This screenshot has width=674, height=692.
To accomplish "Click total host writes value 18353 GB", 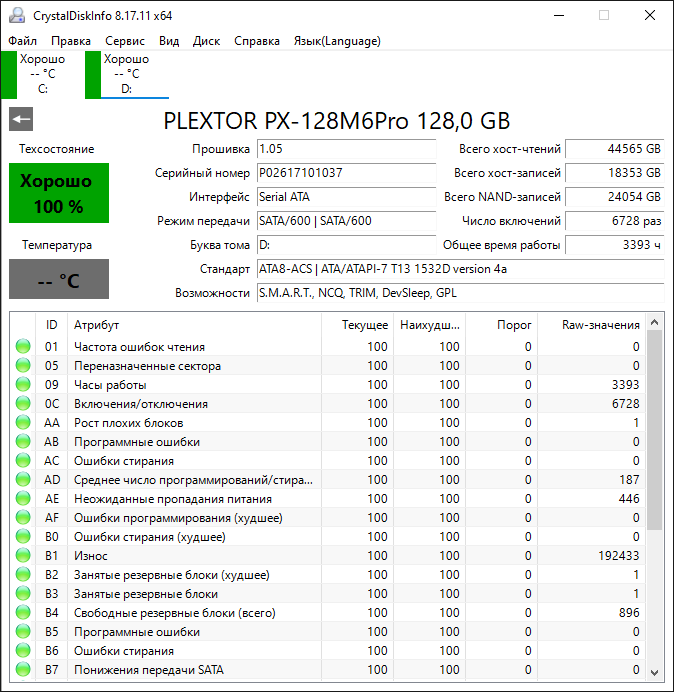I will coord(615,173).
